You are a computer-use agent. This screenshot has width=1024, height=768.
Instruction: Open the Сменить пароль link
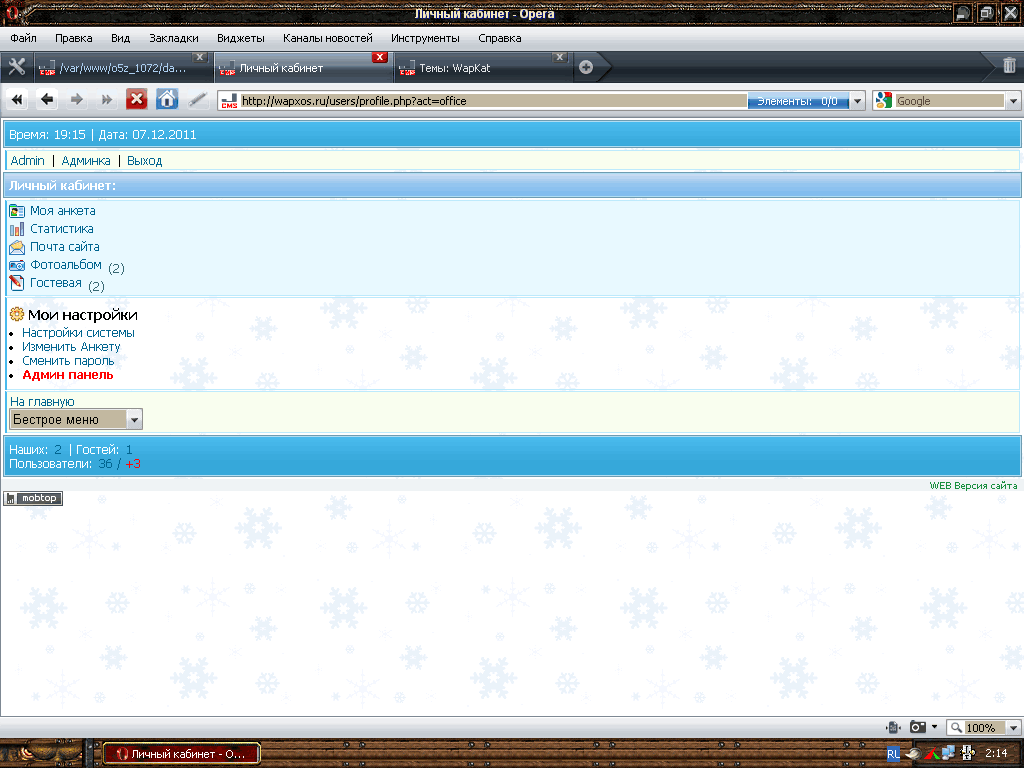(x=68, y=360)
